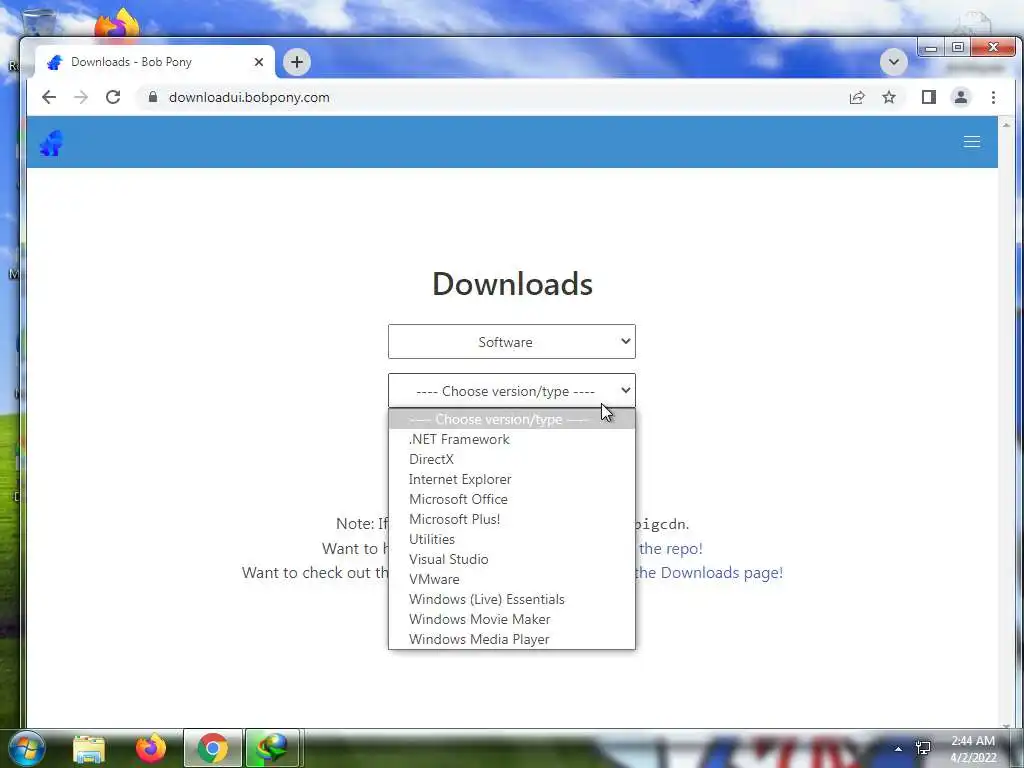Close the Downloads - Bob Pony tab
The image size is (1024, 768).
click(x=259, y=62)
